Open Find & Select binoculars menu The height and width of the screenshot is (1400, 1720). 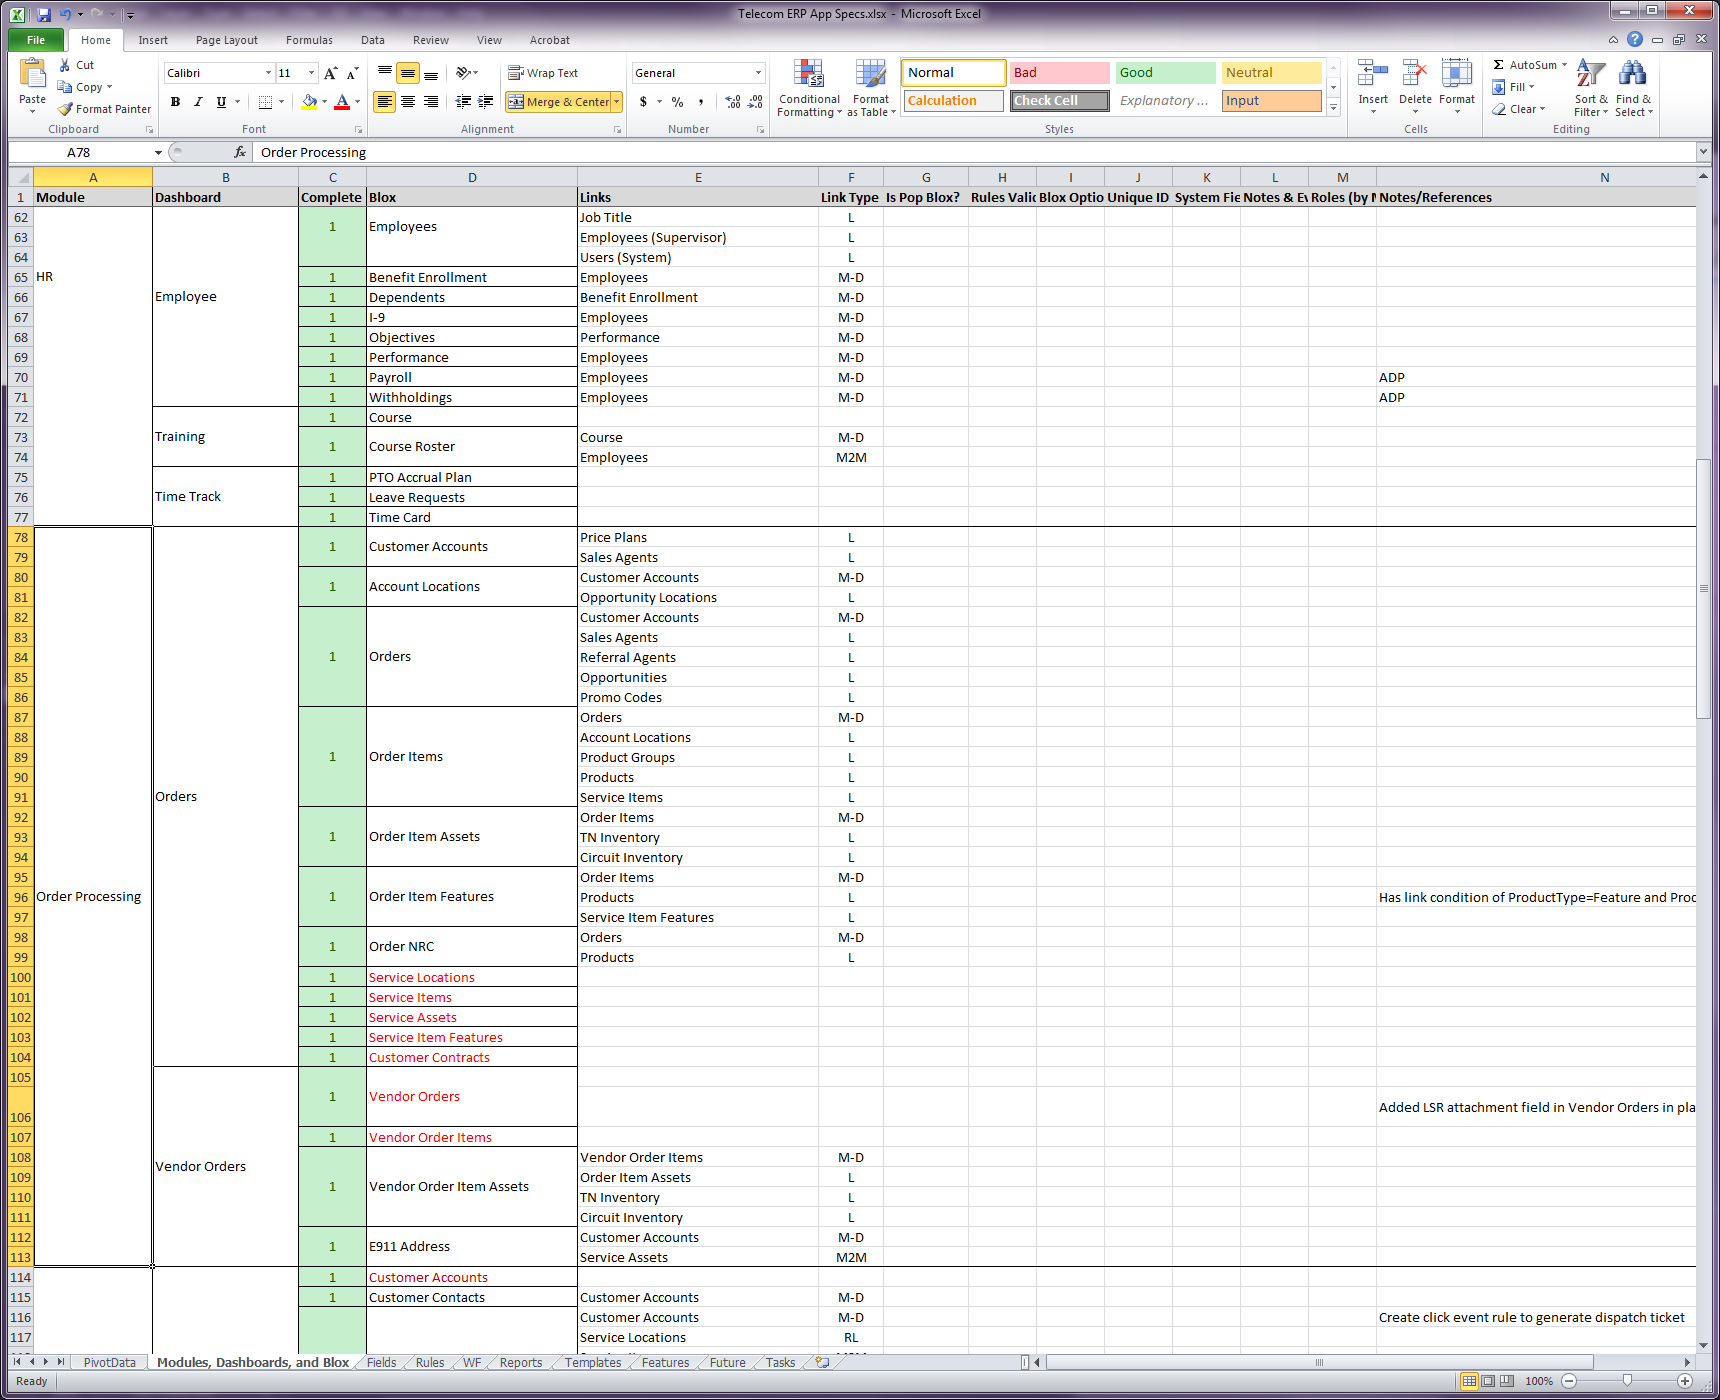point(1633,88)
